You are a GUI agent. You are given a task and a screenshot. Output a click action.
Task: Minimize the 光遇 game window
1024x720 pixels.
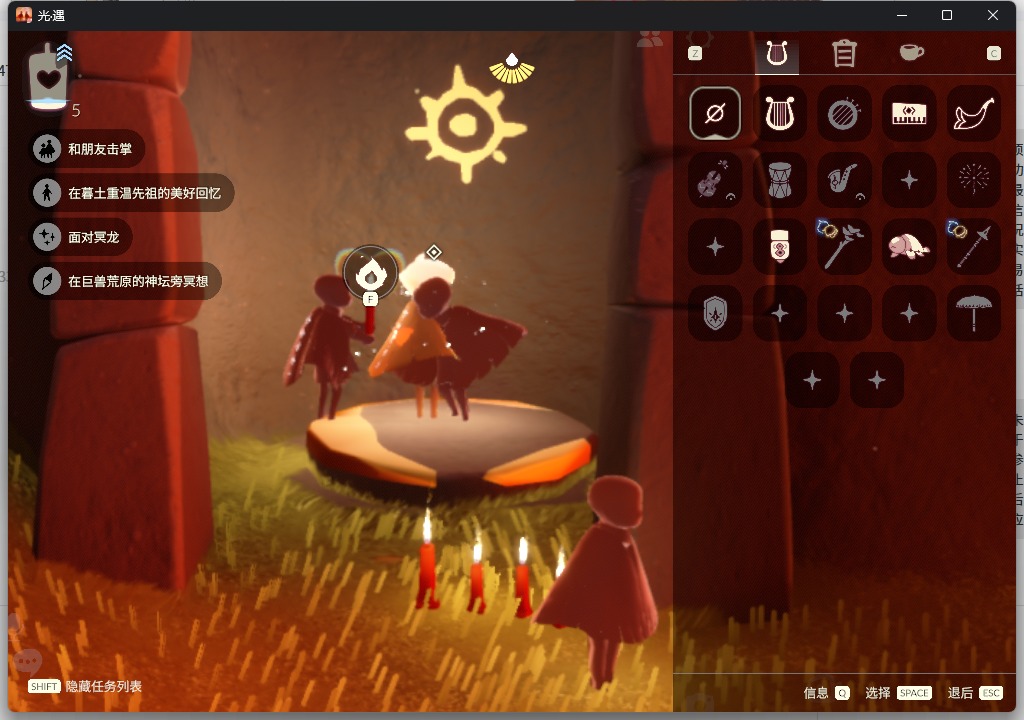pos(902,15)
